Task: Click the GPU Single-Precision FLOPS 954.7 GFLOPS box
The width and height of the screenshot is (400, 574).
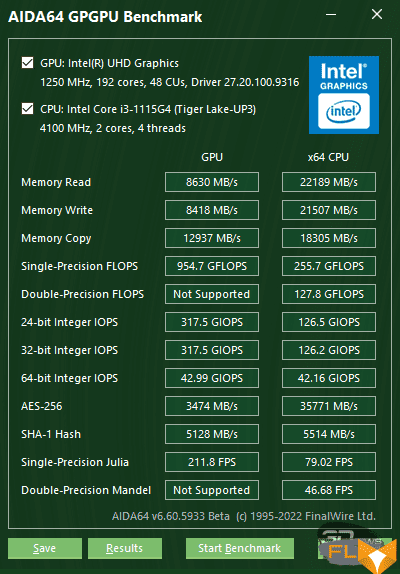Action: (212, 266)
